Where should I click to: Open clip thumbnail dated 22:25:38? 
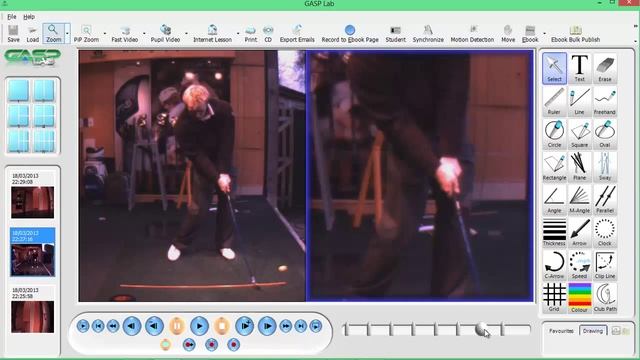[33, 317]
